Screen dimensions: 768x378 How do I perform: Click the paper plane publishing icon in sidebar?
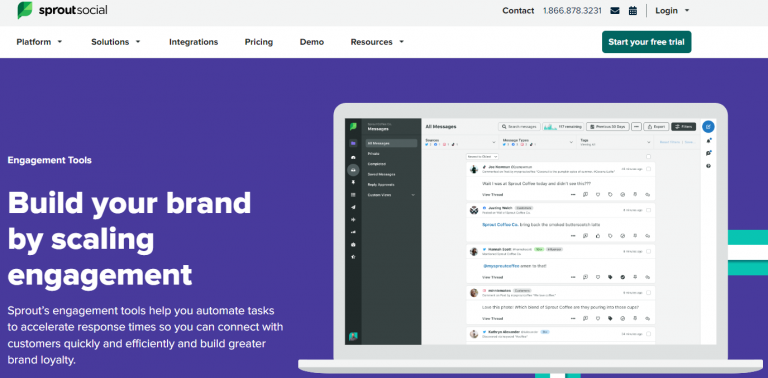point(353,207)
